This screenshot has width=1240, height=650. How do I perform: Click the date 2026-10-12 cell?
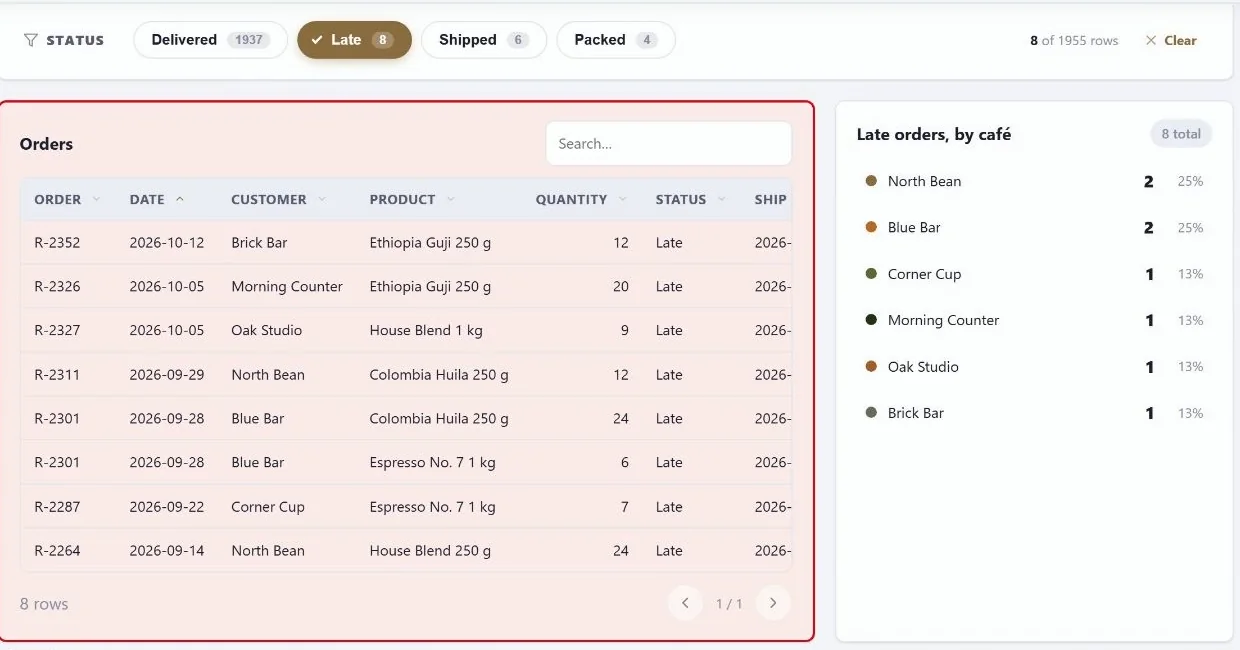(167, 243)
